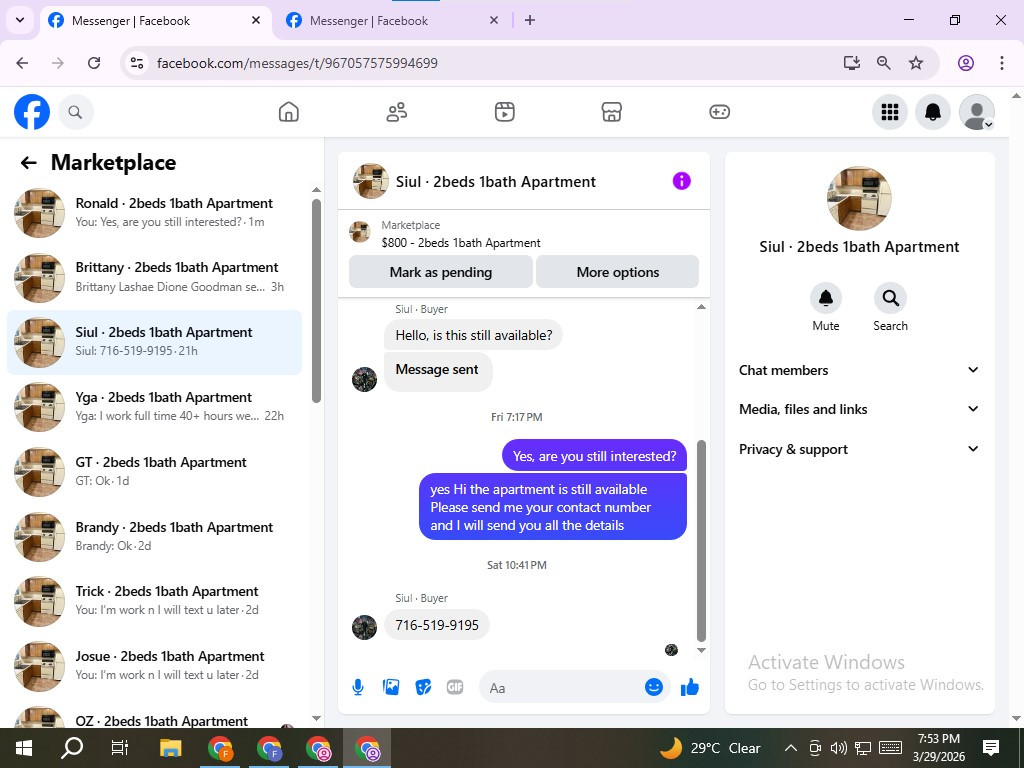
Task: Go to Home feed icon
Action: click(289, 112)
